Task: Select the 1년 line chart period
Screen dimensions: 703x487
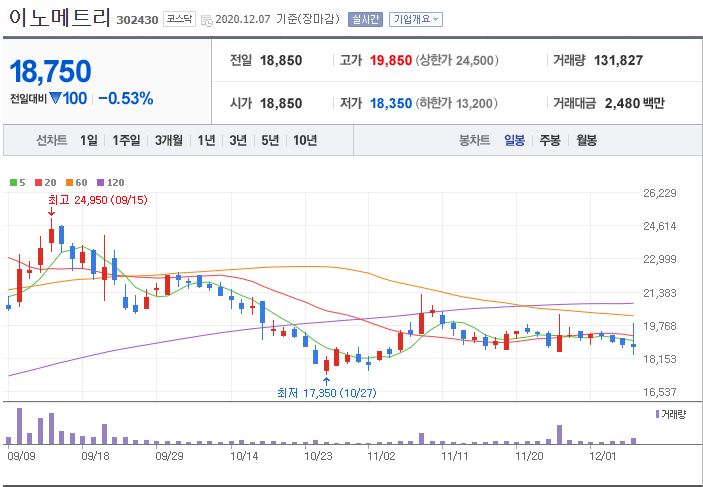Action: (206, 140)
